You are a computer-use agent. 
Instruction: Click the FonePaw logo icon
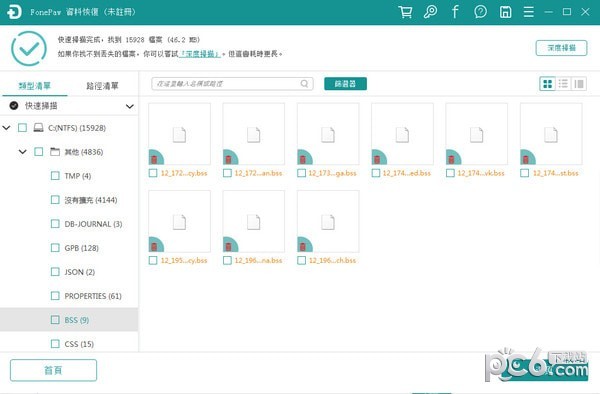click(x=14, y=12)
